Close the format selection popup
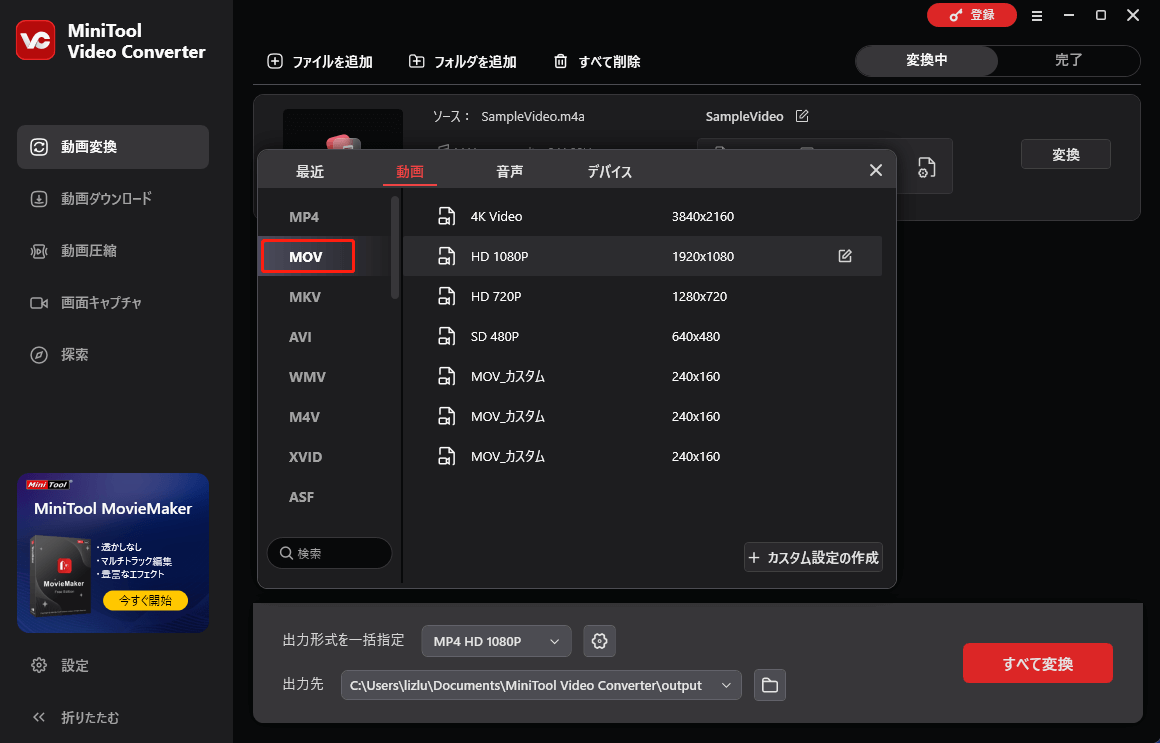The image size is (1160, 743). 876,170
